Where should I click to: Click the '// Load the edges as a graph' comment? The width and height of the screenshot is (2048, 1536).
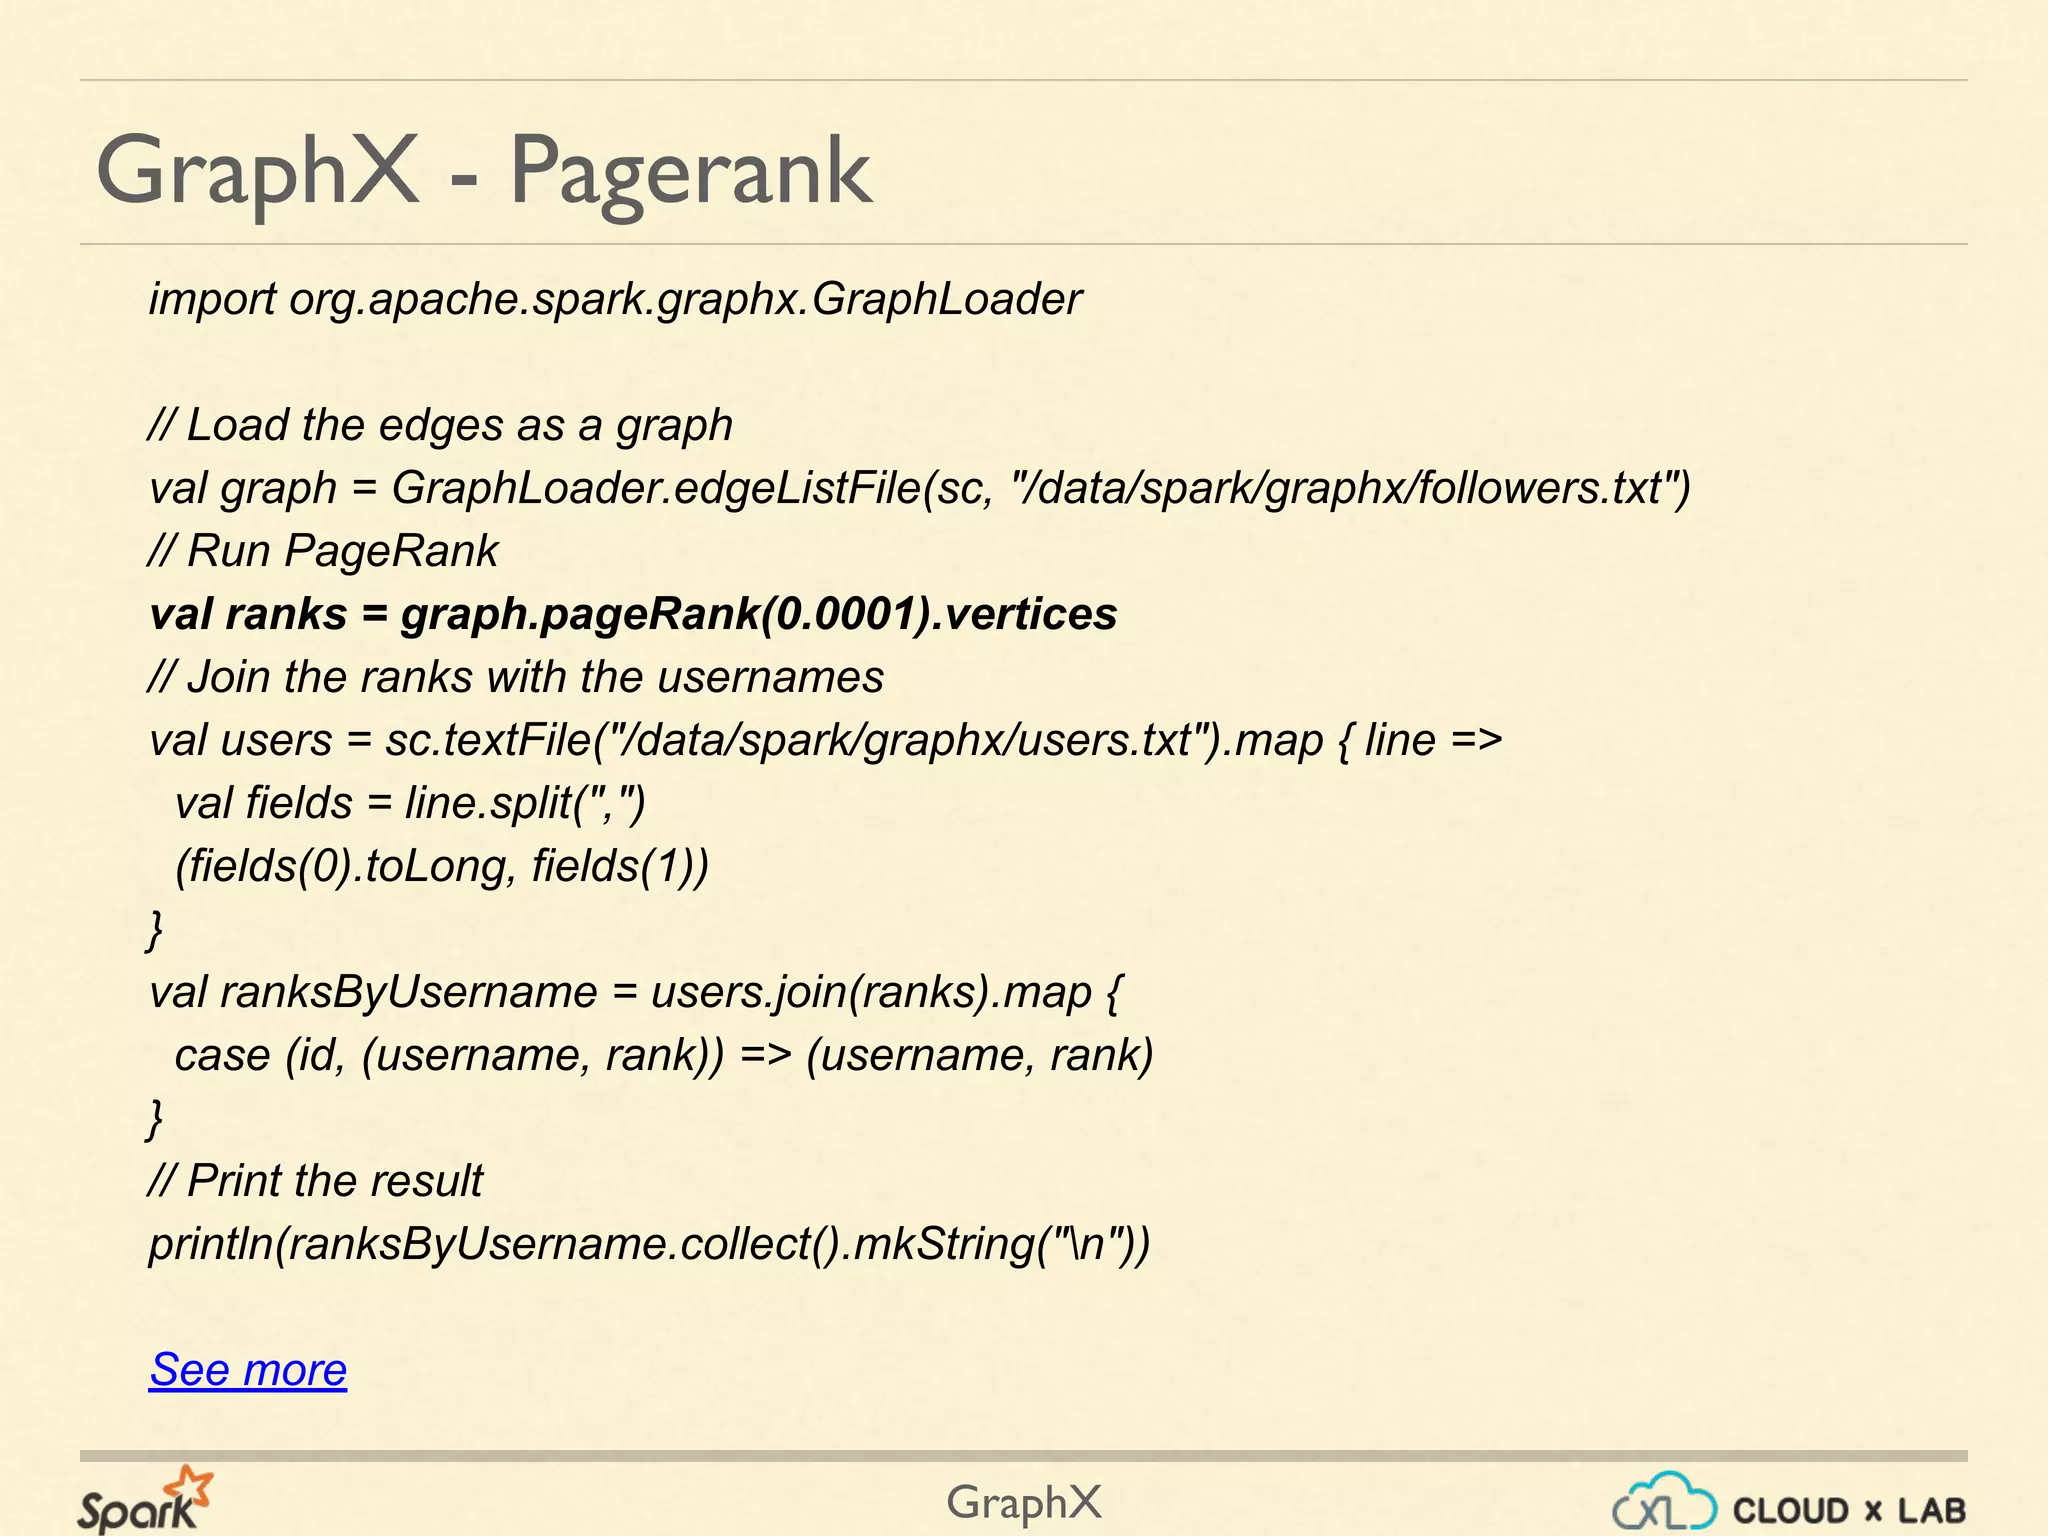pyautogui.click(x=440, y=426)
